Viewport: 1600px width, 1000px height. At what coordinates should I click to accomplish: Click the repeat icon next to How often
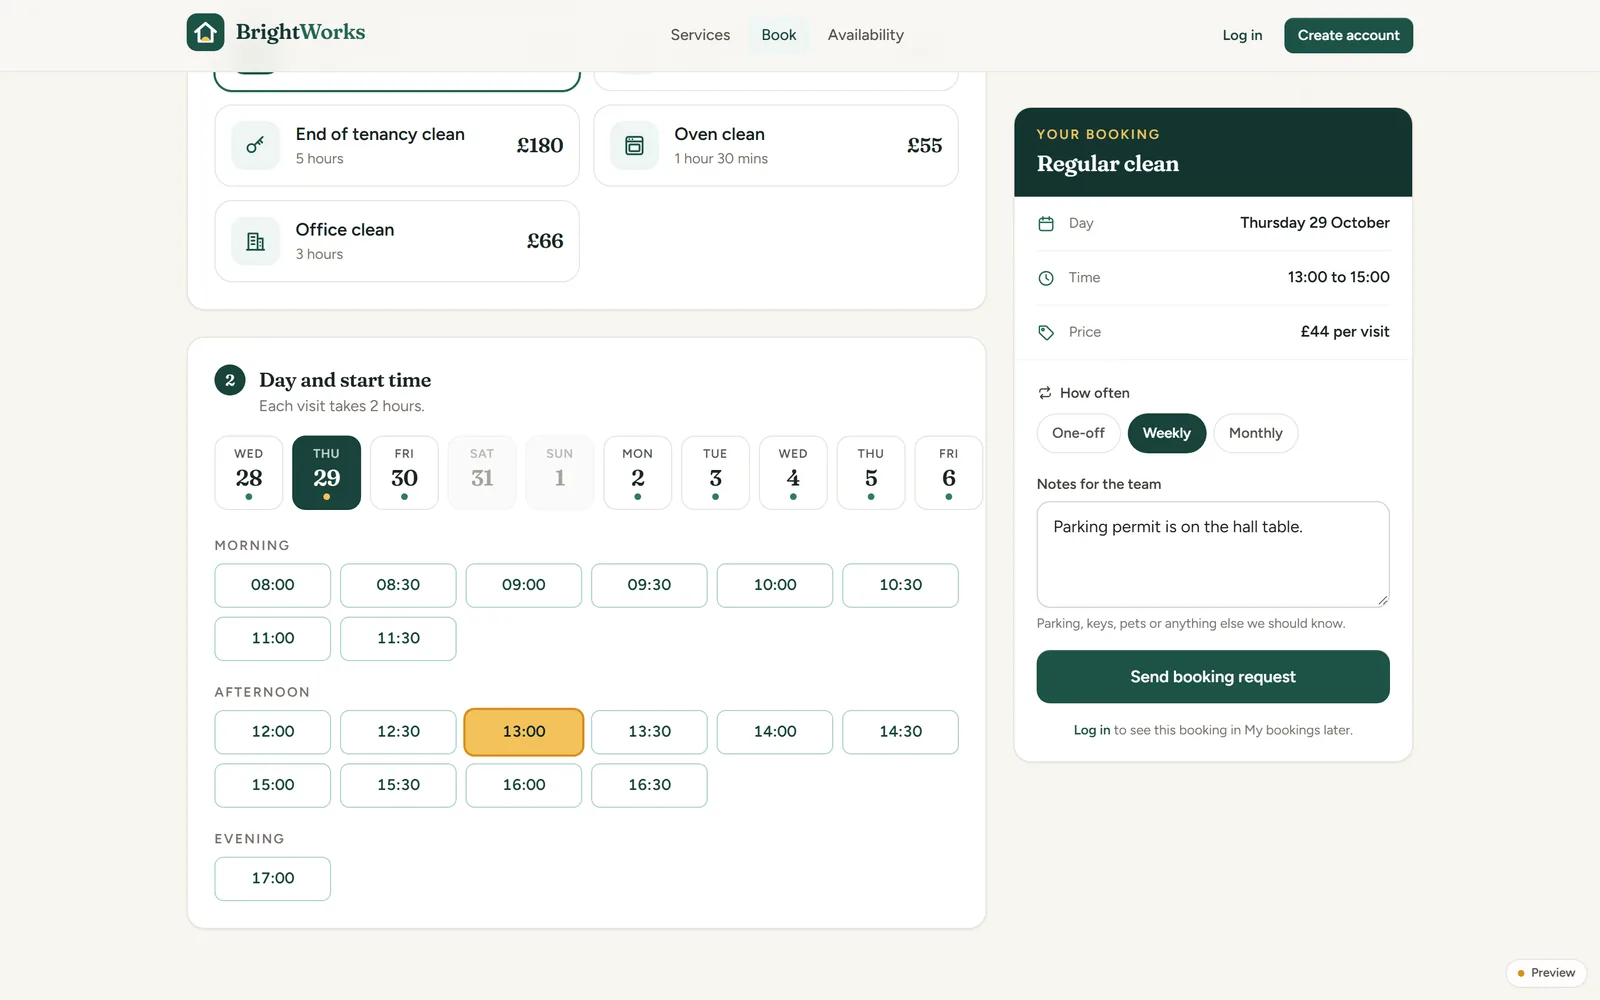[1045, 393]
